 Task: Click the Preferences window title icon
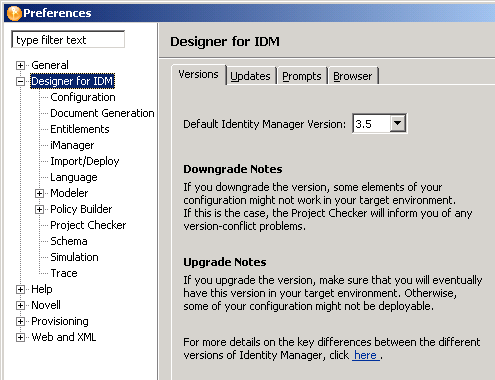[x=14, y=13]
